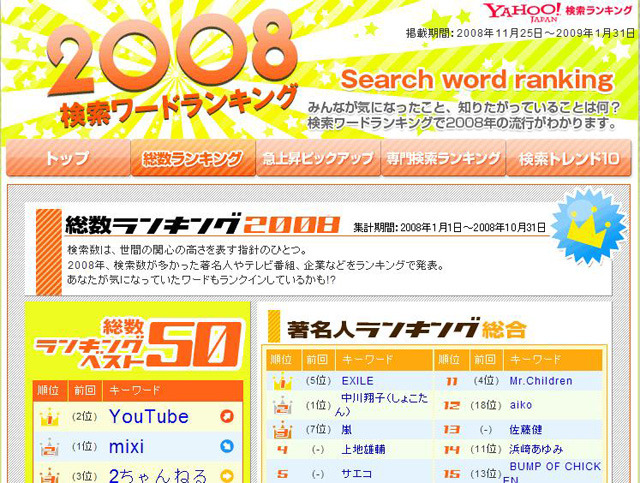Click the 掲載期間 date range text
The height and width of the screenshot is (483, 640).
point(520,33)
